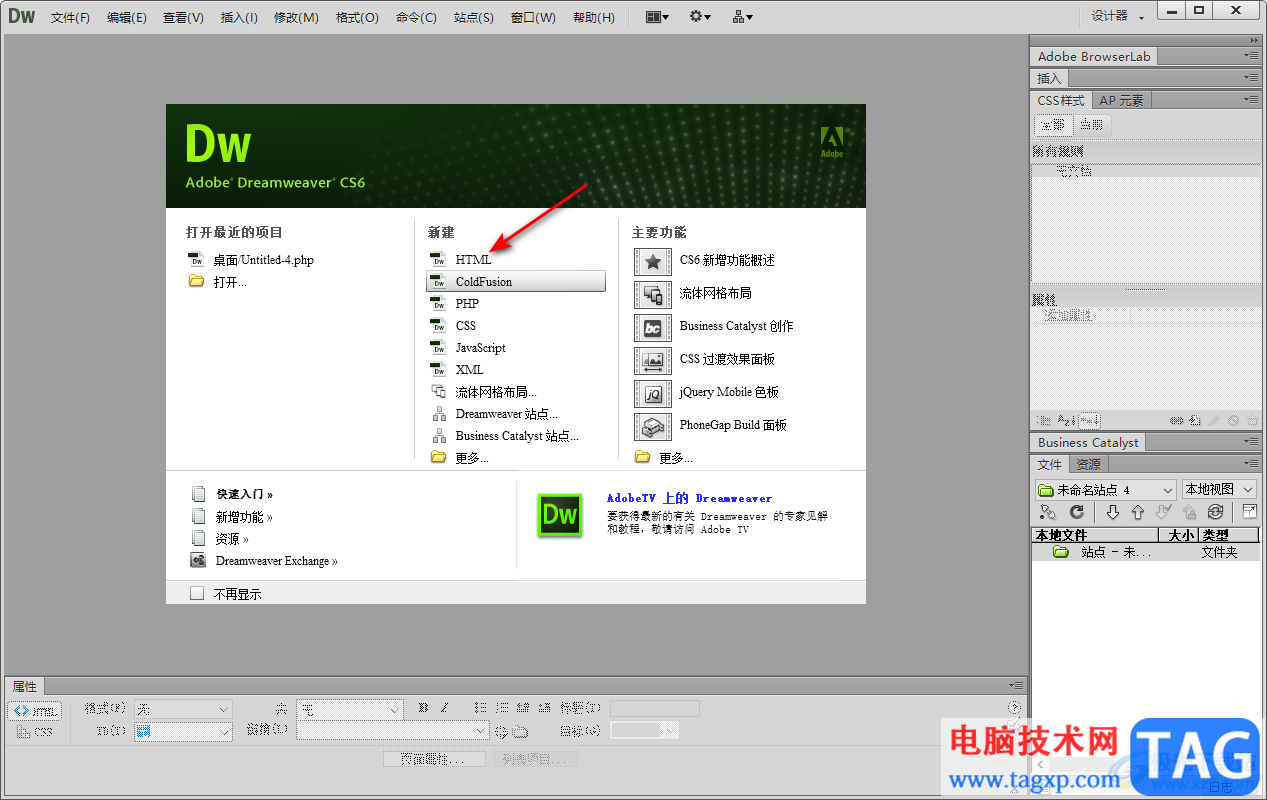Click the expand Files panel icon

(x=1249, y=512)
